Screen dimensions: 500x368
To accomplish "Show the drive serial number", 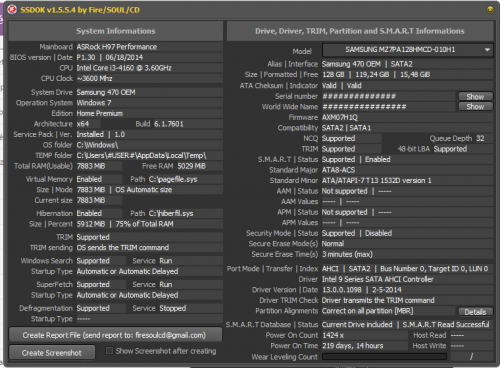I will [x=475, y=96].
